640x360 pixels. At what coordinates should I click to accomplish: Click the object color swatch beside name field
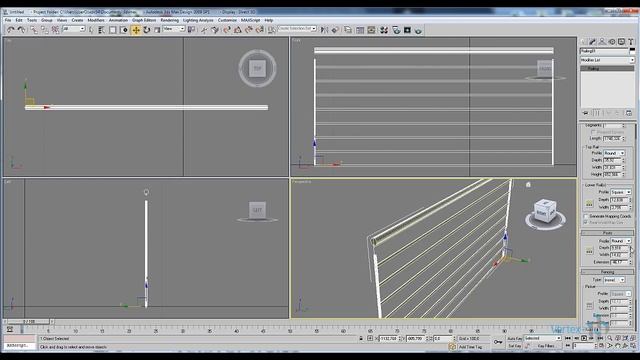pyautogui.click(x=632, y=51)
